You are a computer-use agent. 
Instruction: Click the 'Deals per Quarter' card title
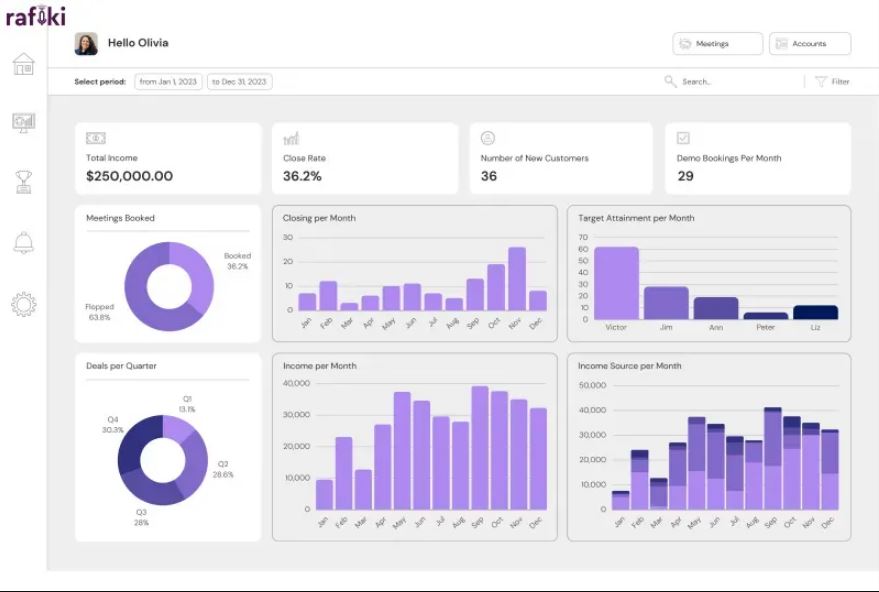121,366
